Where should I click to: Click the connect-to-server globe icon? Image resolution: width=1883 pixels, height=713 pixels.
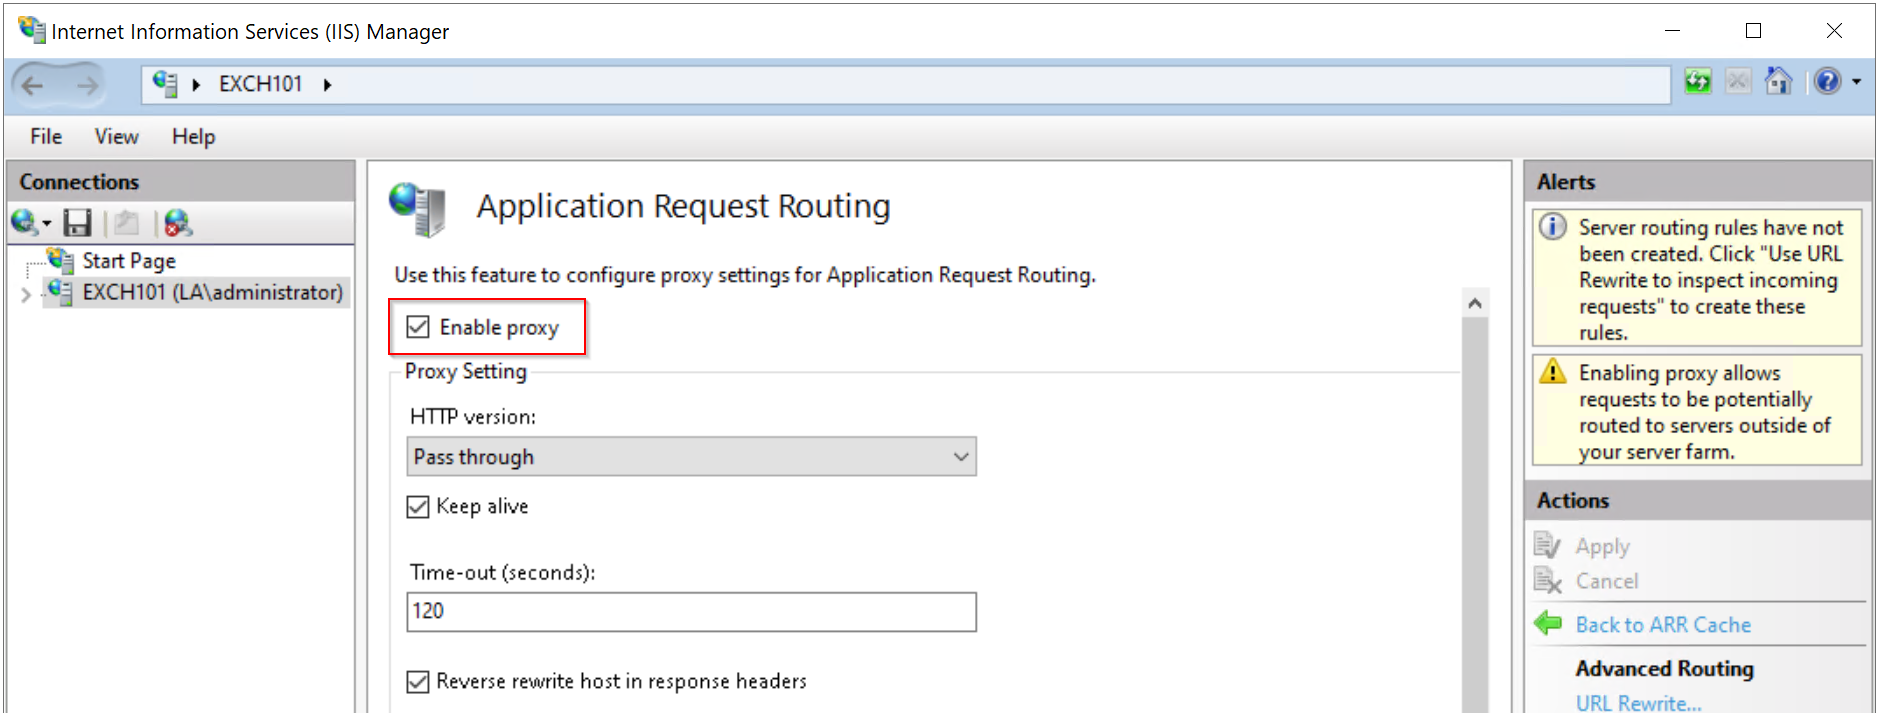point(24,223)
